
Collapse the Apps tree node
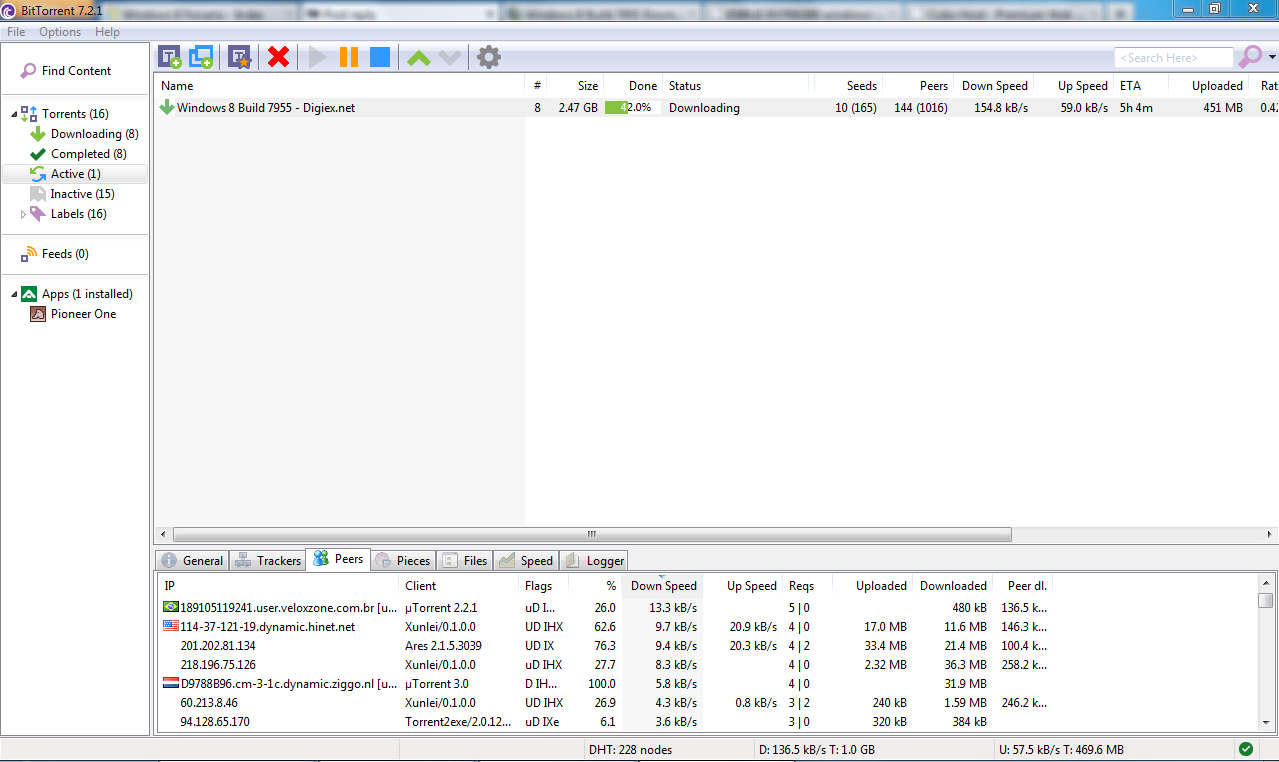(x=14, y=294)
